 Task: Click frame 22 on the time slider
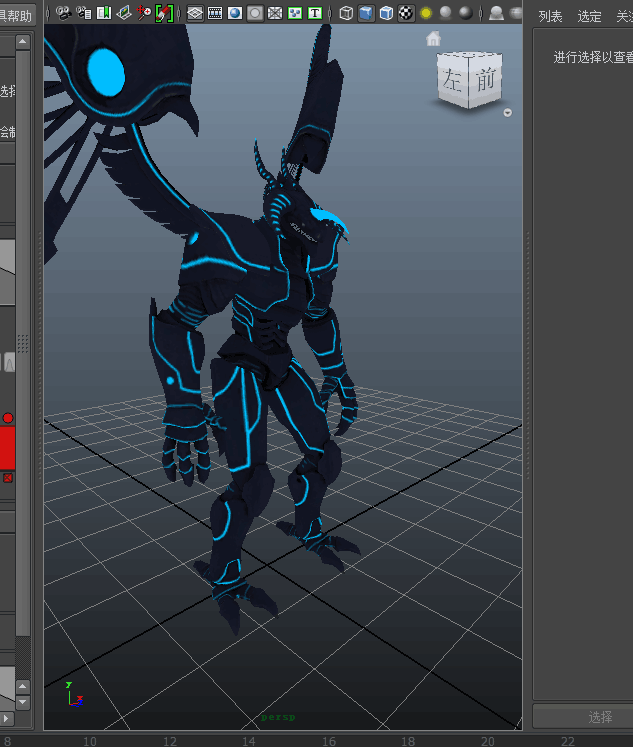click(567, 741)
